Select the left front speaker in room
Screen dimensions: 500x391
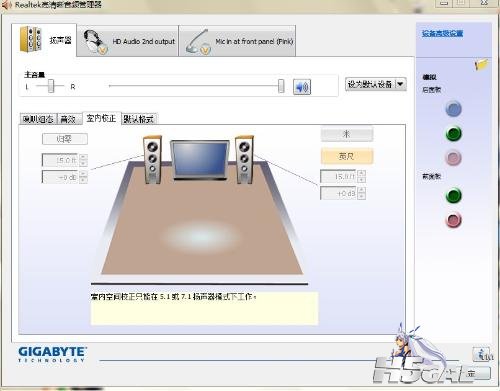pos(152,160)
